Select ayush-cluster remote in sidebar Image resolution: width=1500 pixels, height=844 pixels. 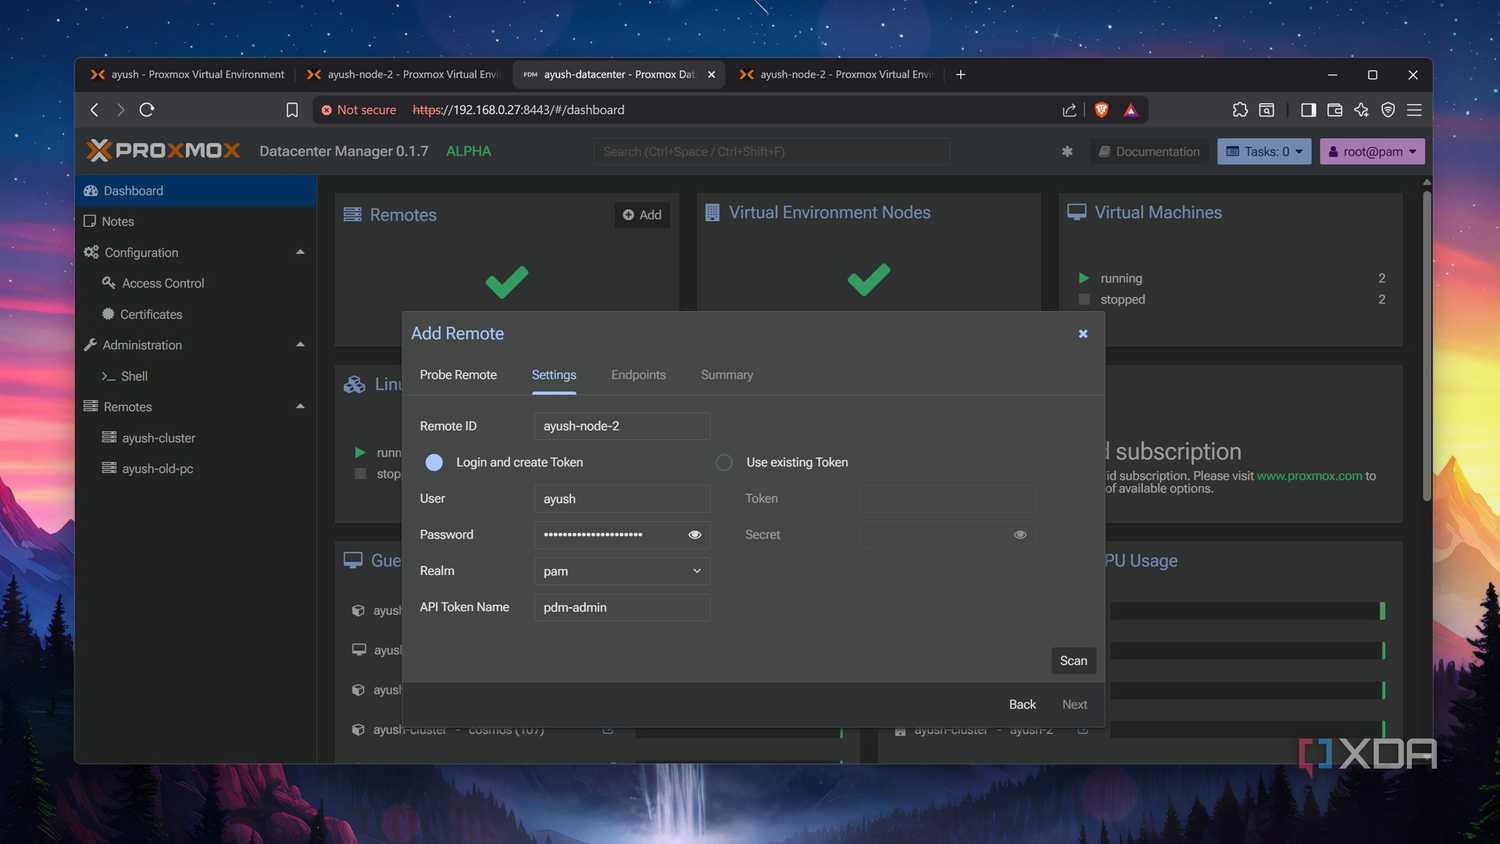click(x=196, y=438)
